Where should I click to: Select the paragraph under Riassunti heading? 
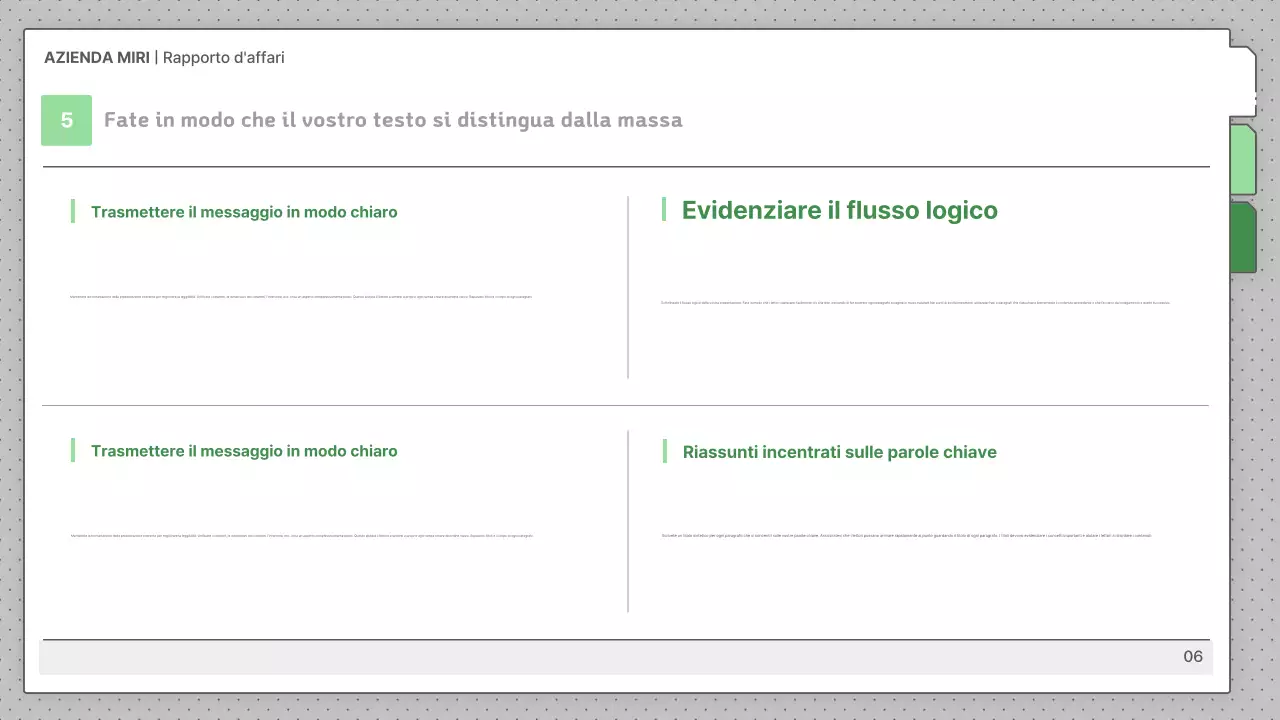tap(905, 535)
